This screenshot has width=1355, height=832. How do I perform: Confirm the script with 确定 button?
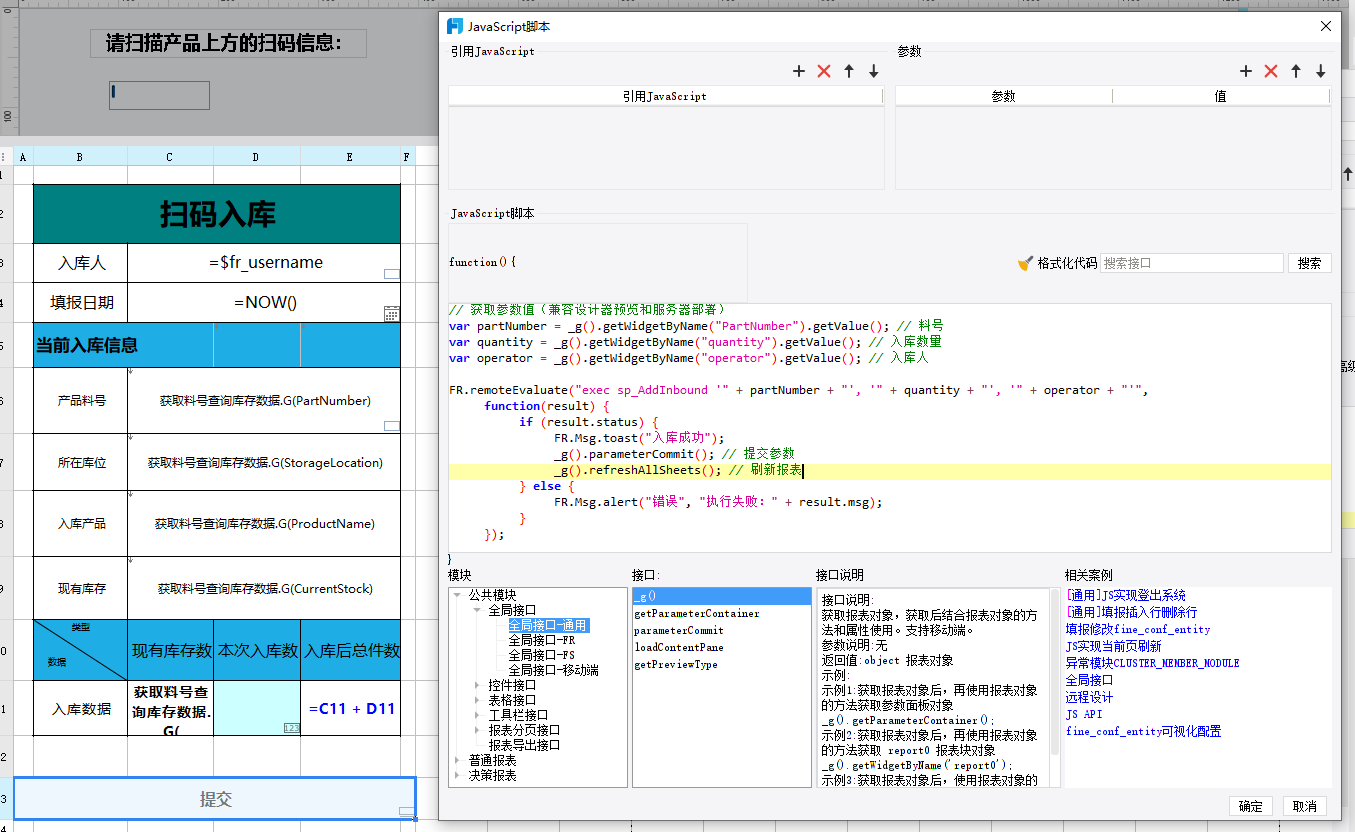coord(1250,806)
